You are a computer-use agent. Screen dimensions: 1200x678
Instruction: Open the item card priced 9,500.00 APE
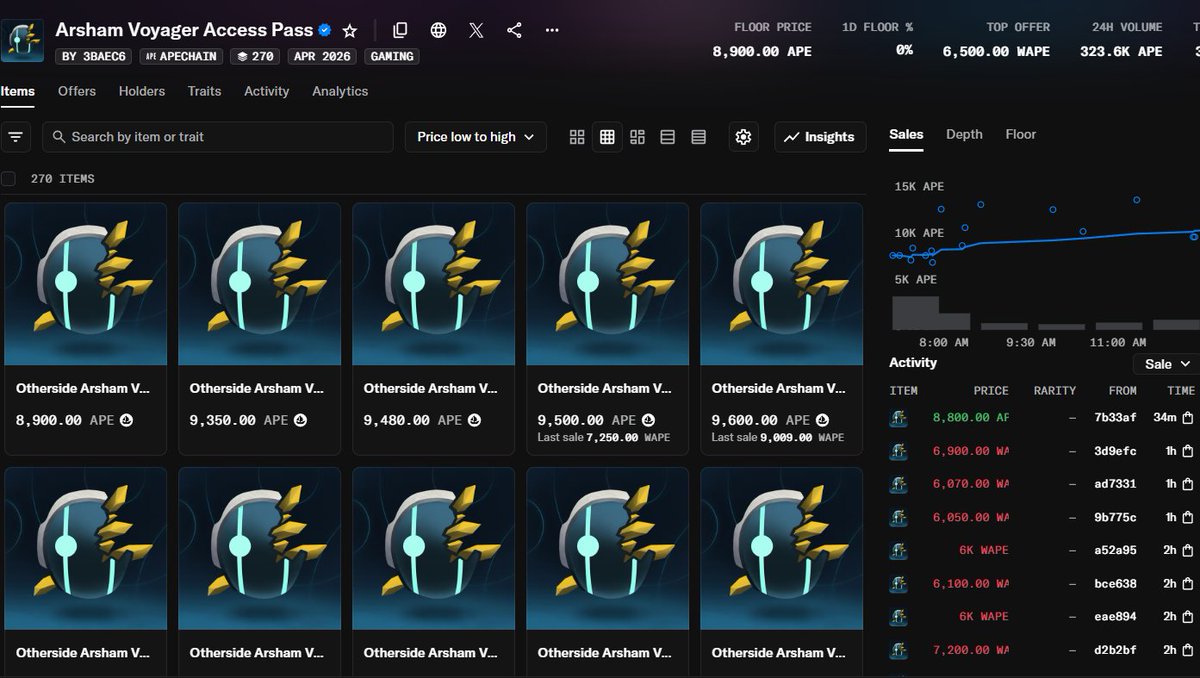(607, 329)
